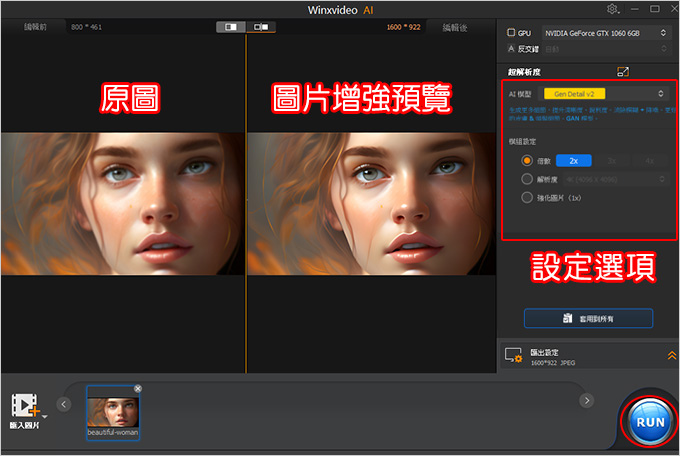The height and width of the screenshot is (456, 680).
Task: Click the add image film icon
Action: (25, 405)
